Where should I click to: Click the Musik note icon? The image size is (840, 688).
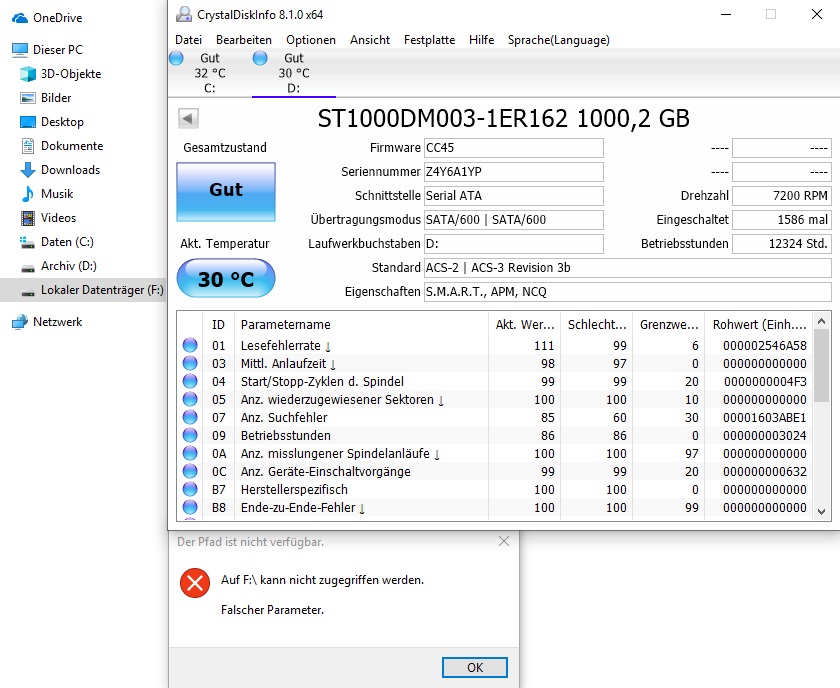pyautogui.click(x=28, y=194)
